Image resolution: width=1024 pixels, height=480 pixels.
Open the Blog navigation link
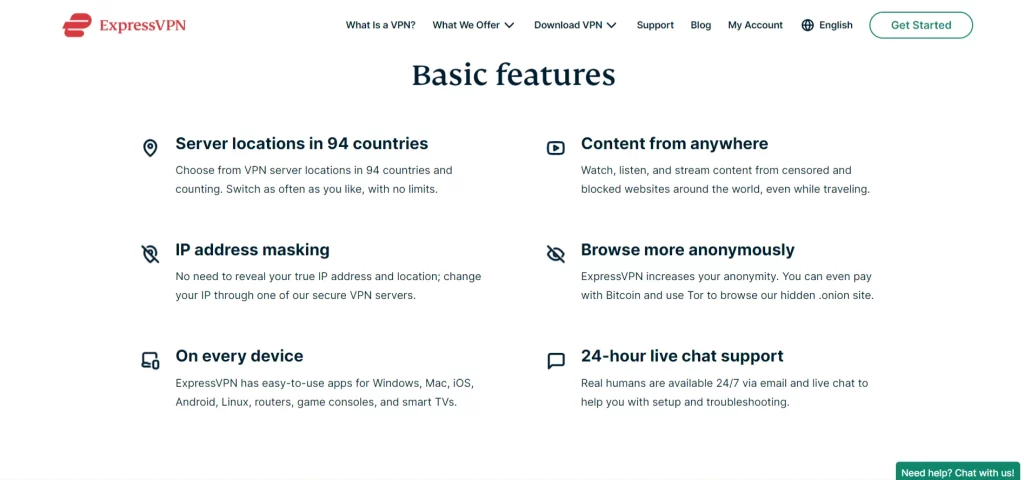701,25
